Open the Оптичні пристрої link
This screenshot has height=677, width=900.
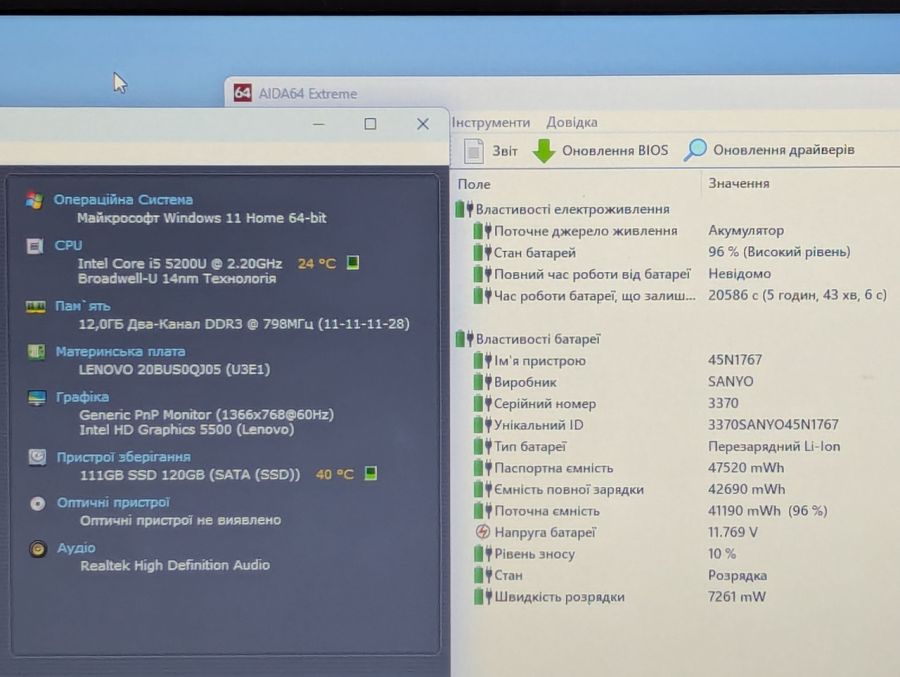point(113,502)
